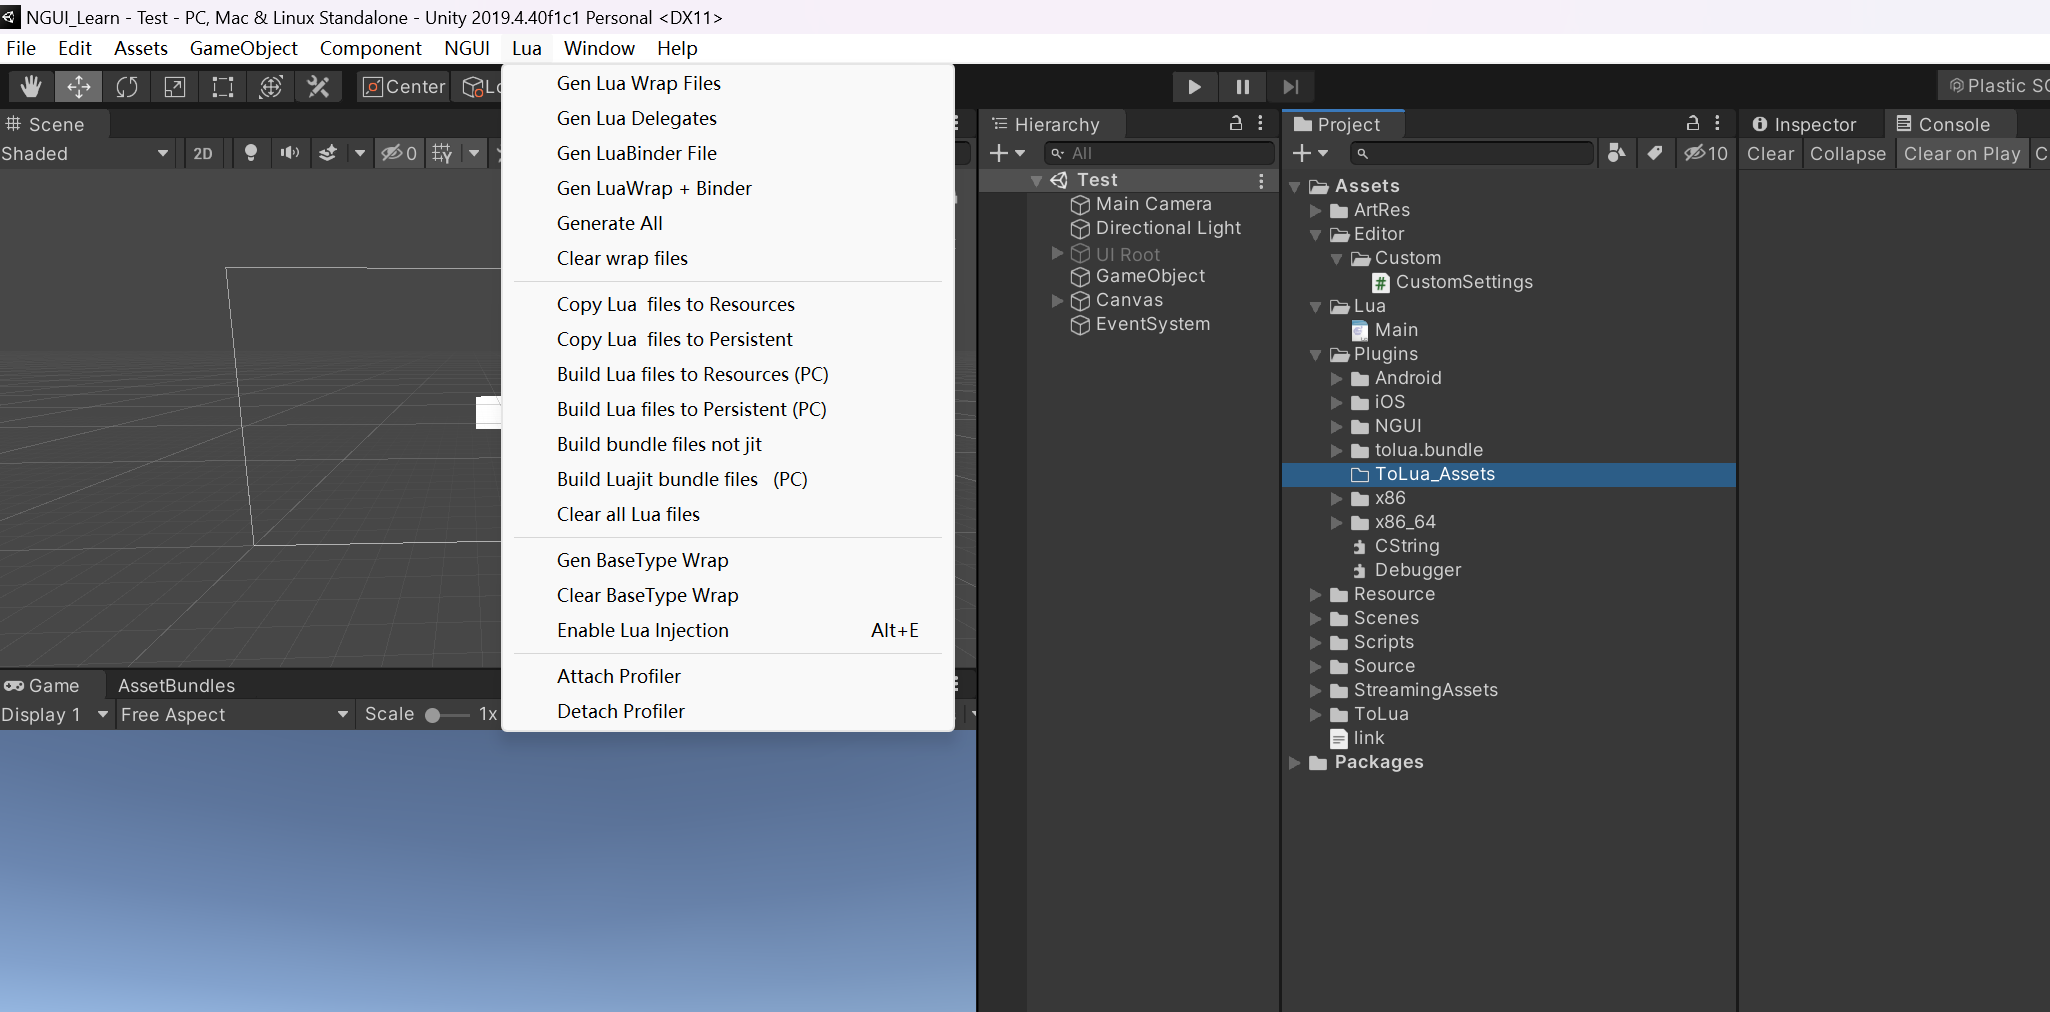The height and width of the screenshot is (1012, 2050).
Task: Toggle scene effects icon
Action: point(327,153)
